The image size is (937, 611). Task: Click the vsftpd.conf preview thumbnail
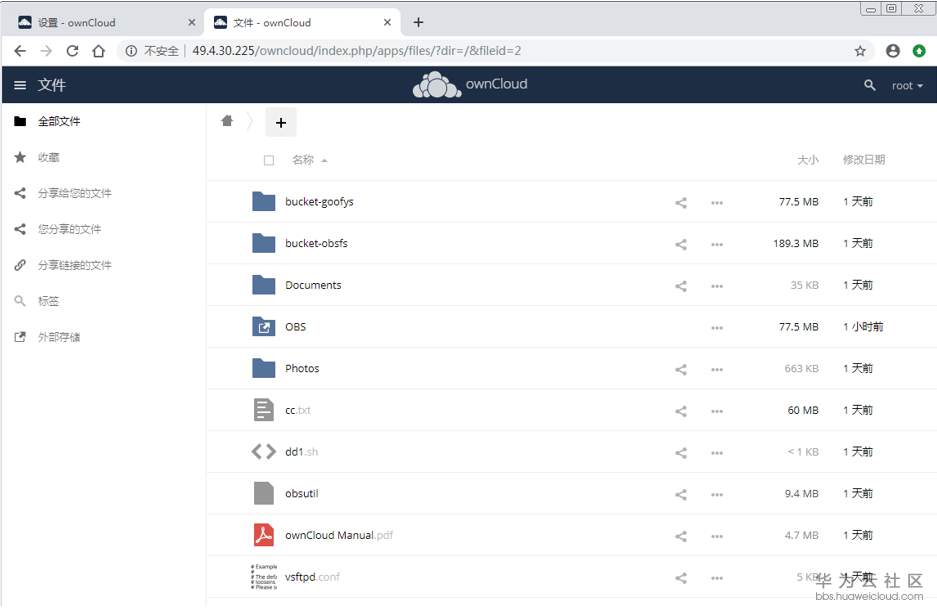point(264,577)
